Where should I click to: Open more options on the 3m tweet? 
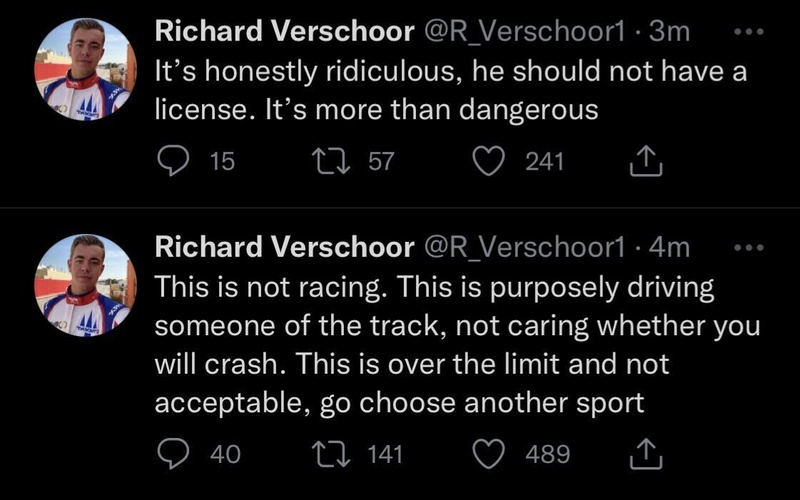point(747,31)
